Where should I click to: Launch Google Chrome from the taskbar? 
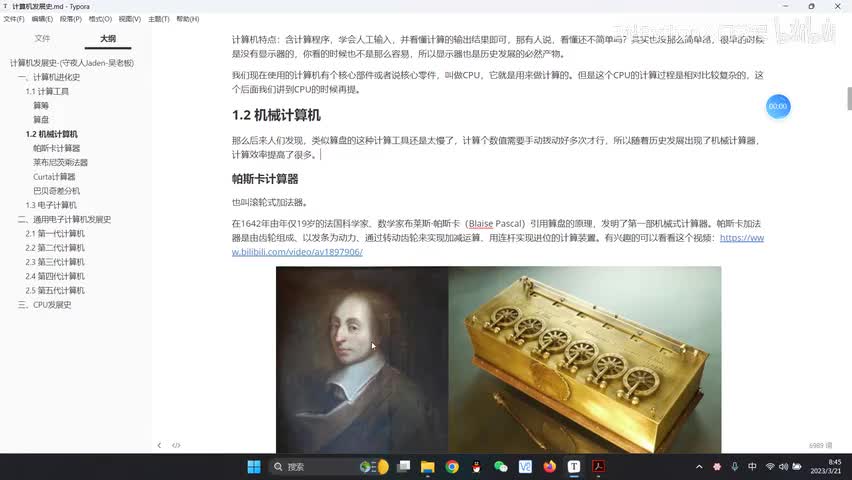coord(452,466)
